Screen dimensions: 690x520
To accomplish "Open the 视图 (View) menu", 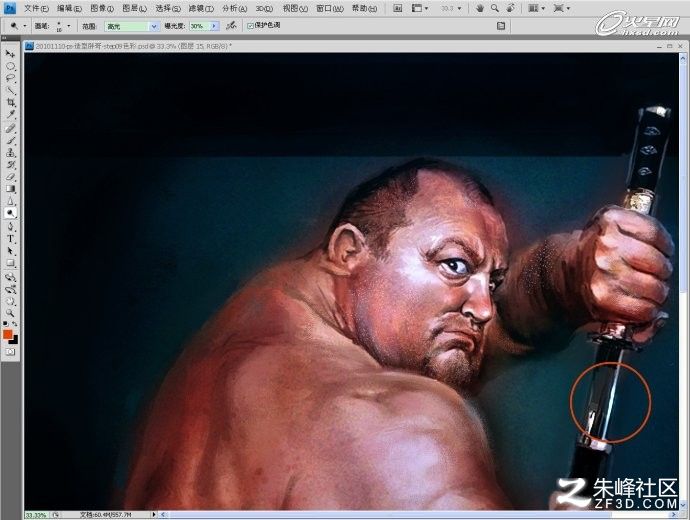I will click(x=295, y=8).
